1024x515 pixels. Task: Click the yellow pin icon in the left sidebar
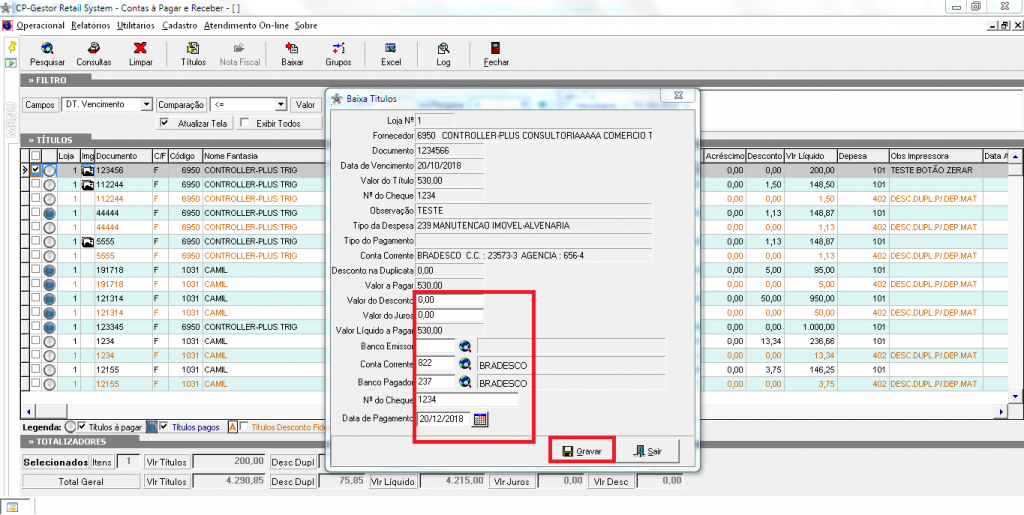click(11, 48)
